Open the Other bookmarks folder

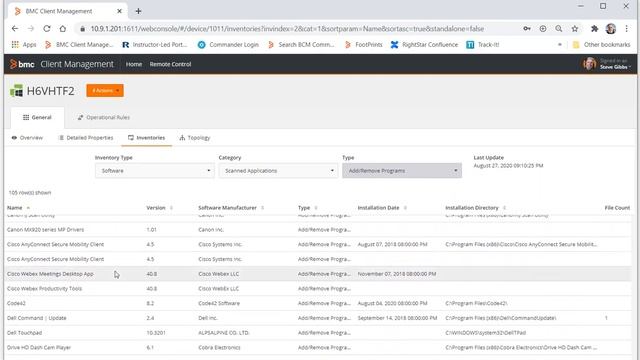(601, 44)
